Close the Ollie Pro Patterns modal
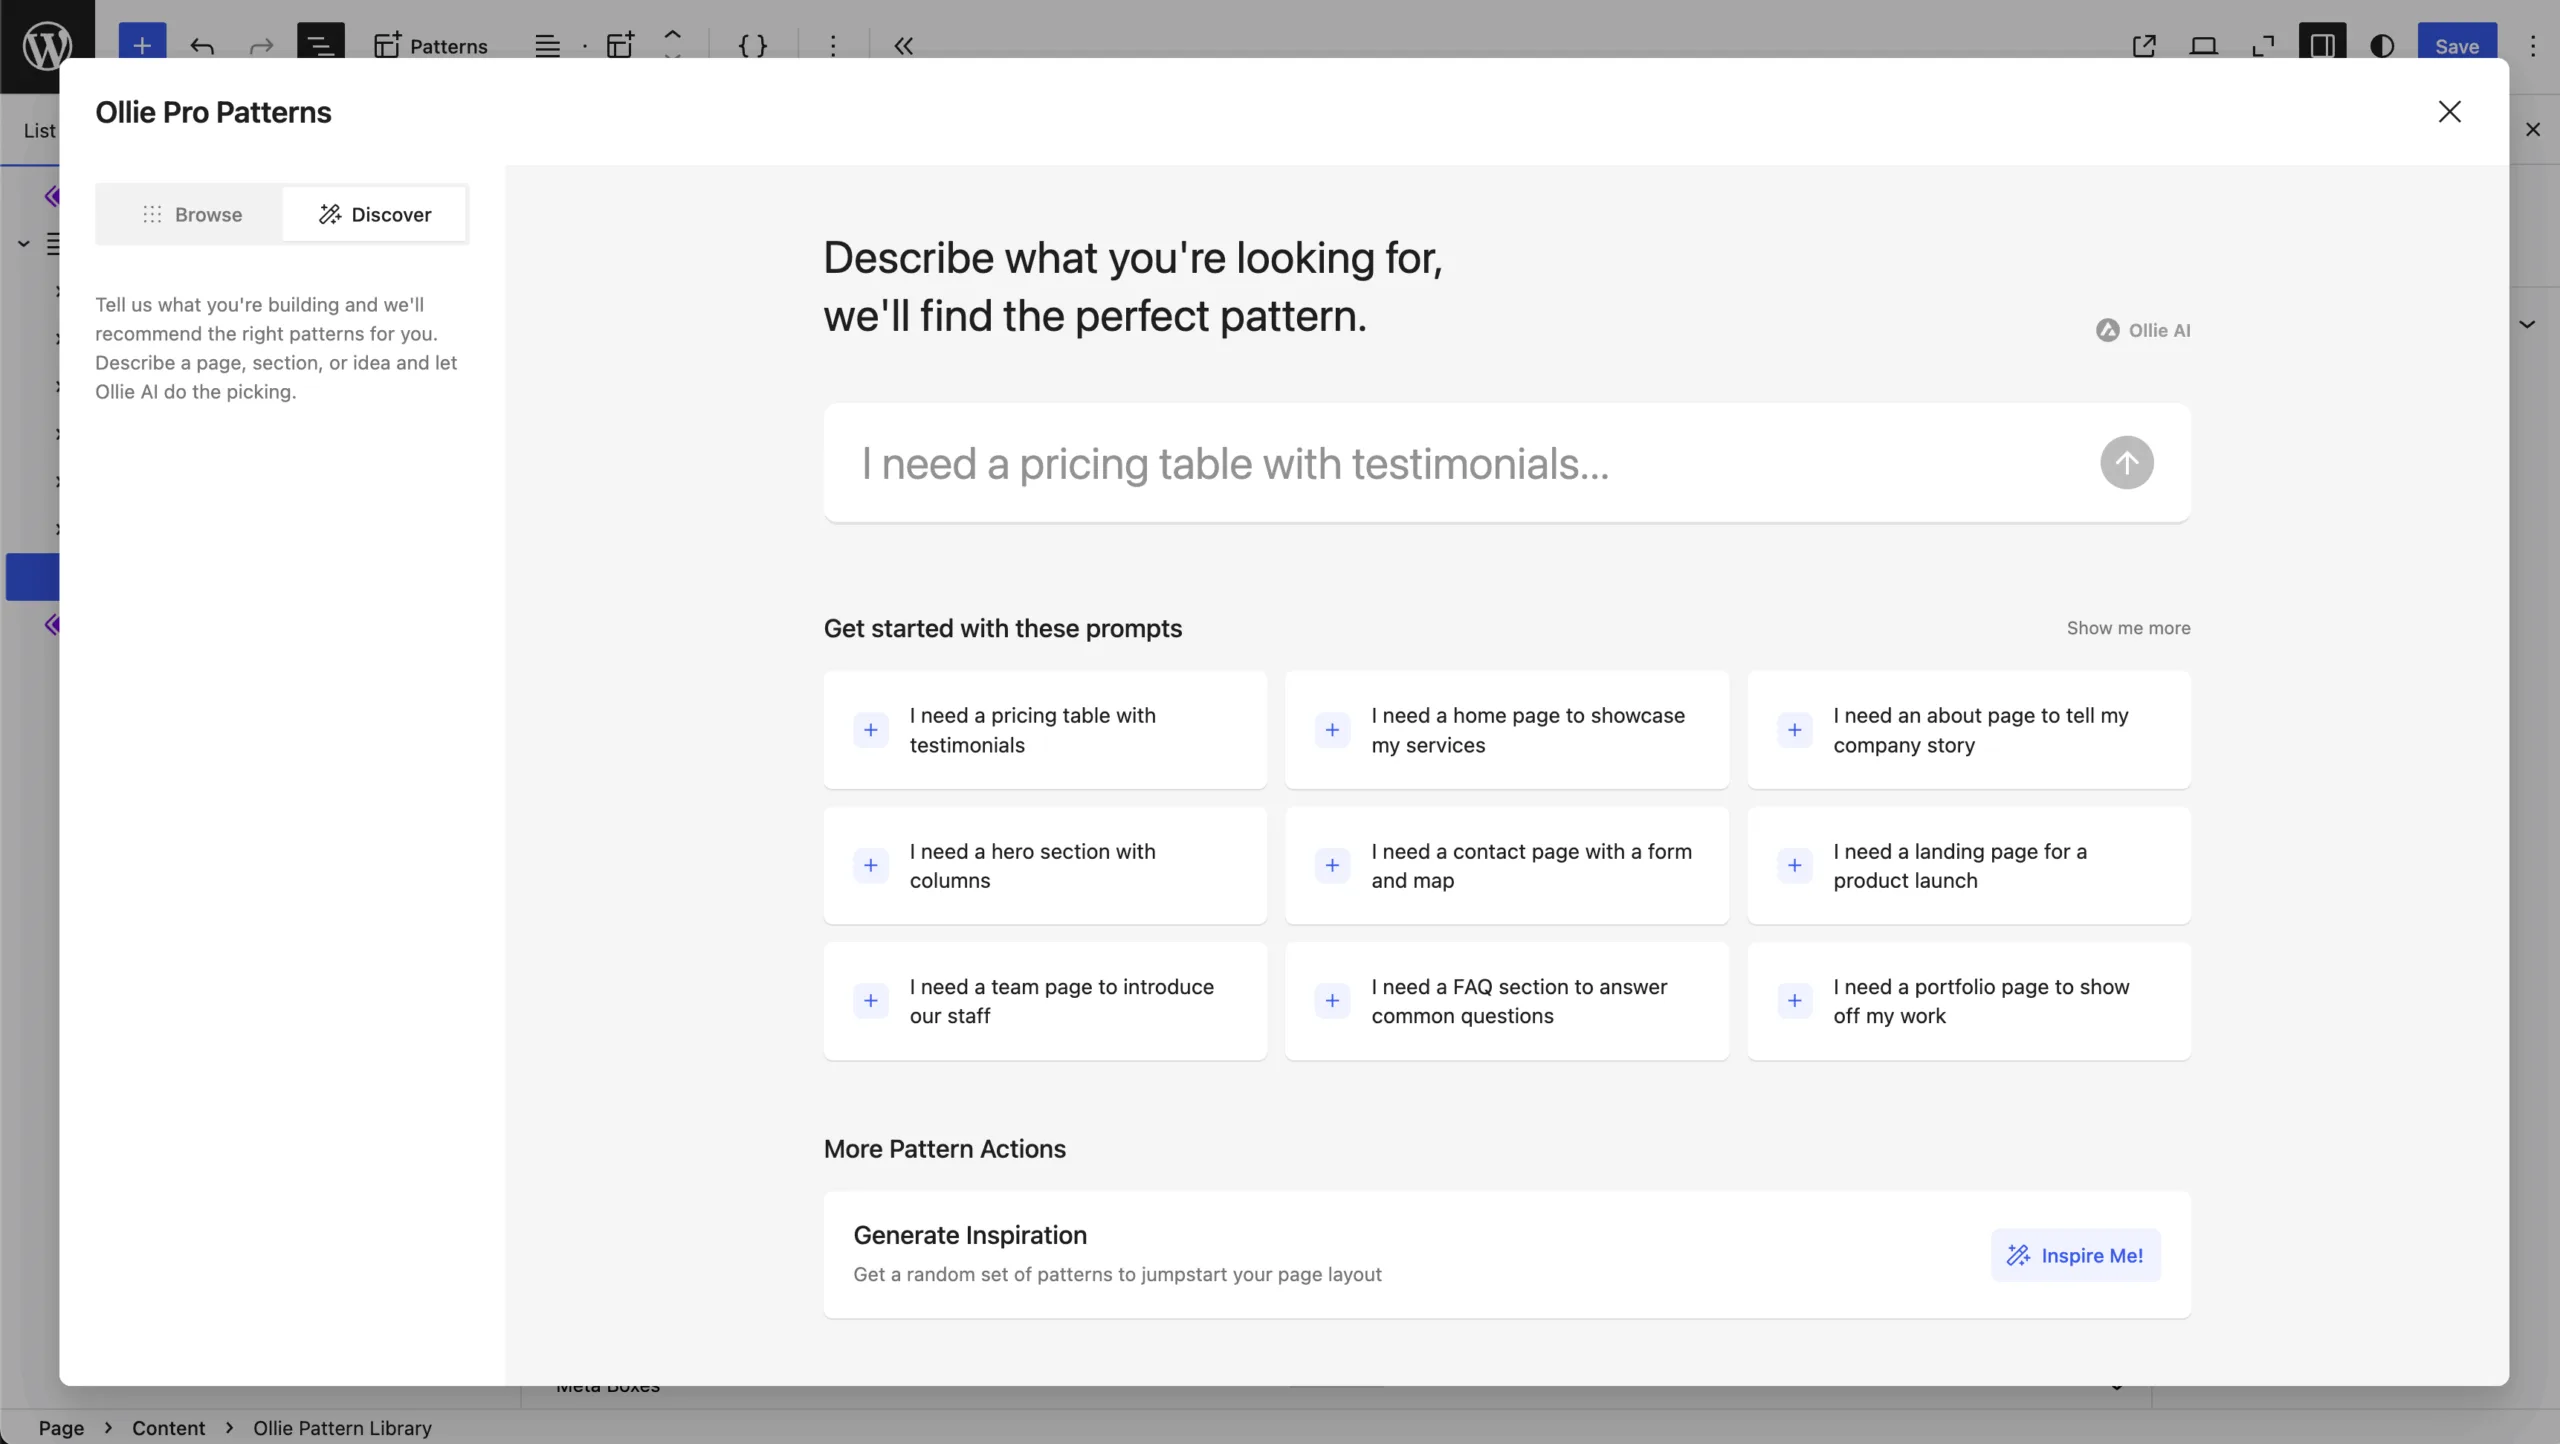Screen dimensions: 2560x1444 [2449, 112]
